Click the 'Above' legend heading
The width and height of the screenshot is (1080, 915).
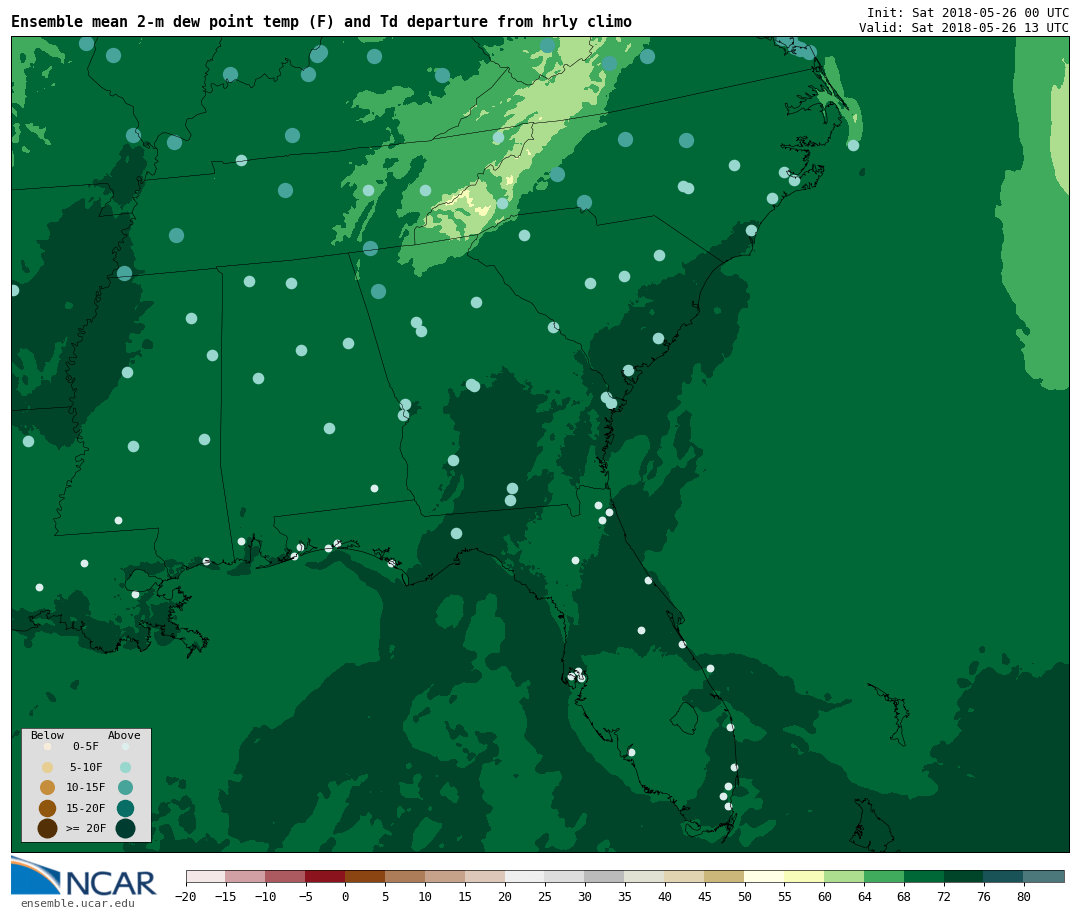[124, 735]
